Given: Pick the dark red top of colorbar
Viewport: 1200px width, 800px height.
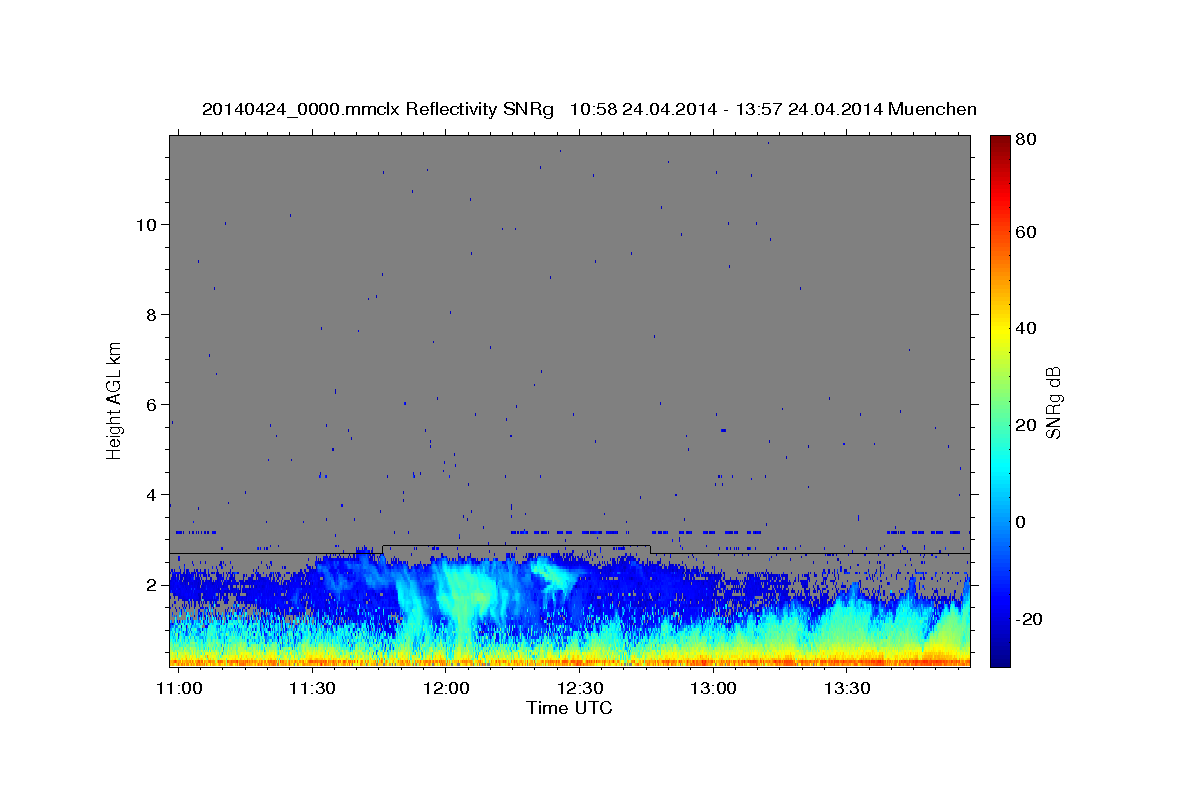Looking at the screenshot, I should 999,142.
